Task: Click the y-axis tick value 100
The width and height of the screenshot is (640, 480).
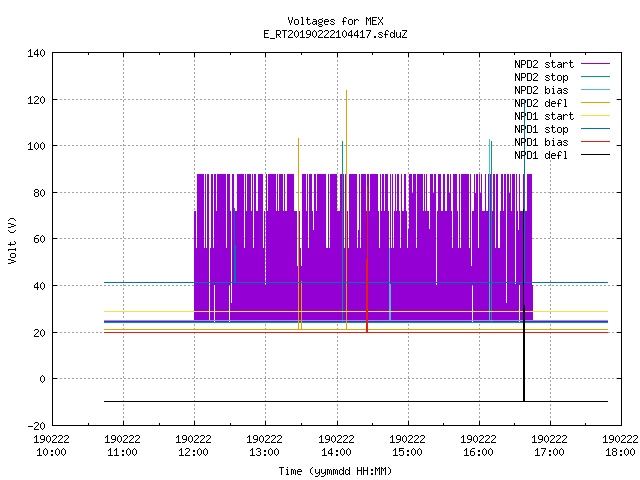Action: [36, 146]
